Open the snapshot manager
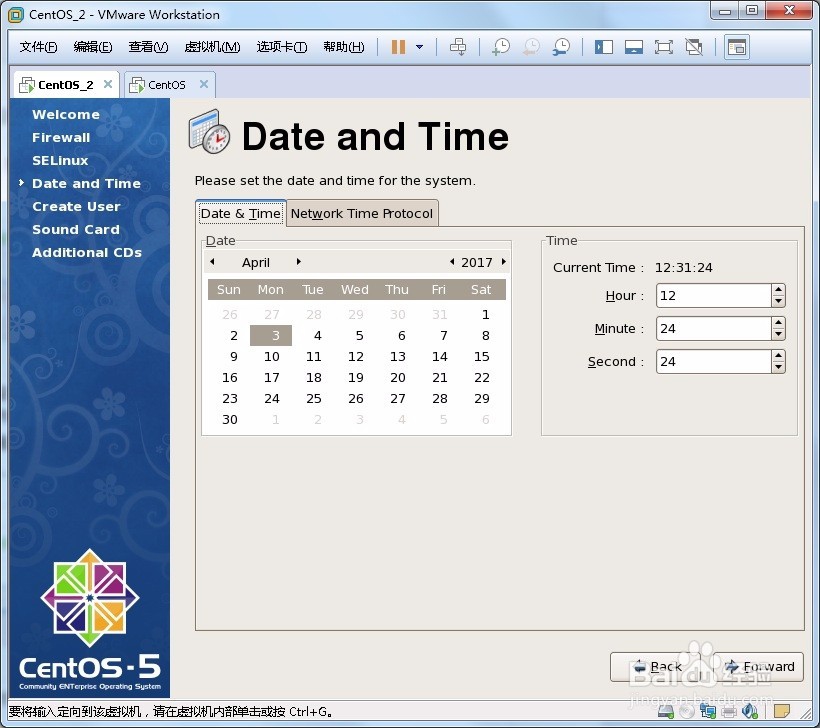This screenshot has width=820, height=728. point(562,47)
